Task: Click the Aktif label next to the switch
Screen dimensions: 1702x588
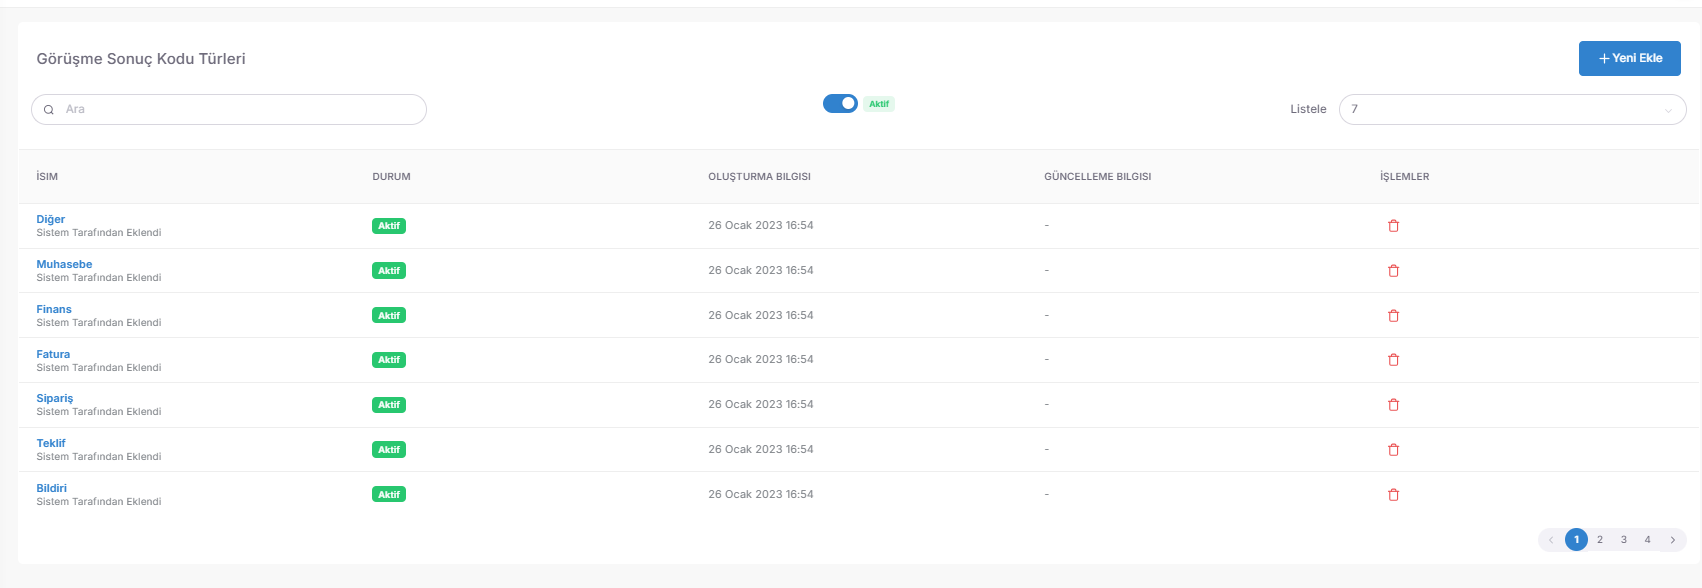Action: click(879, 104)
